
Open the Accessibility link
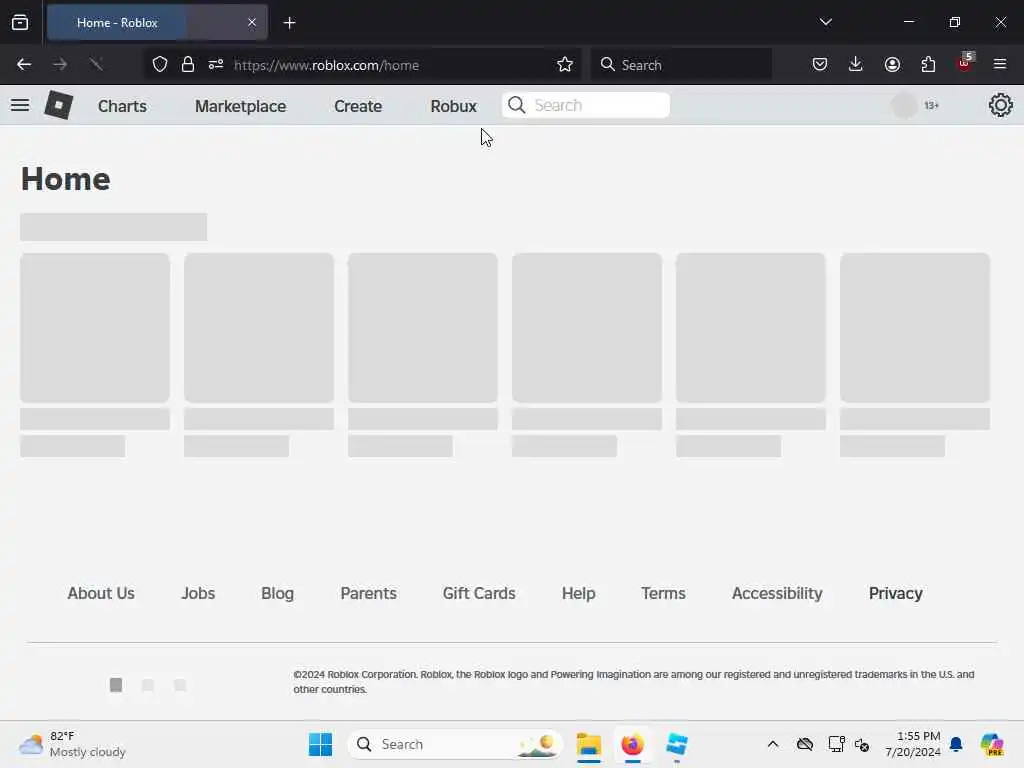(777, 593)
